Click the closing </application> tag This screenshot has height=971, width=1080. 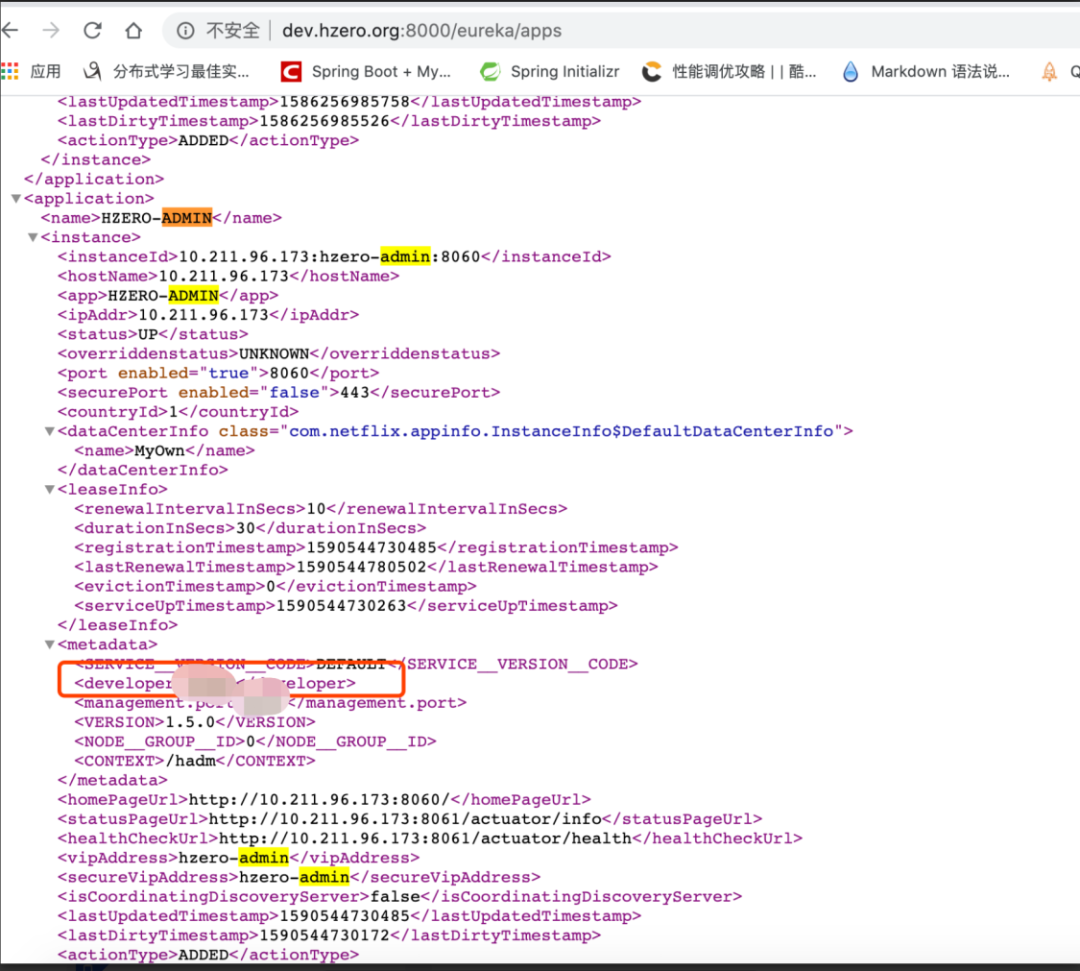(94, 179)
